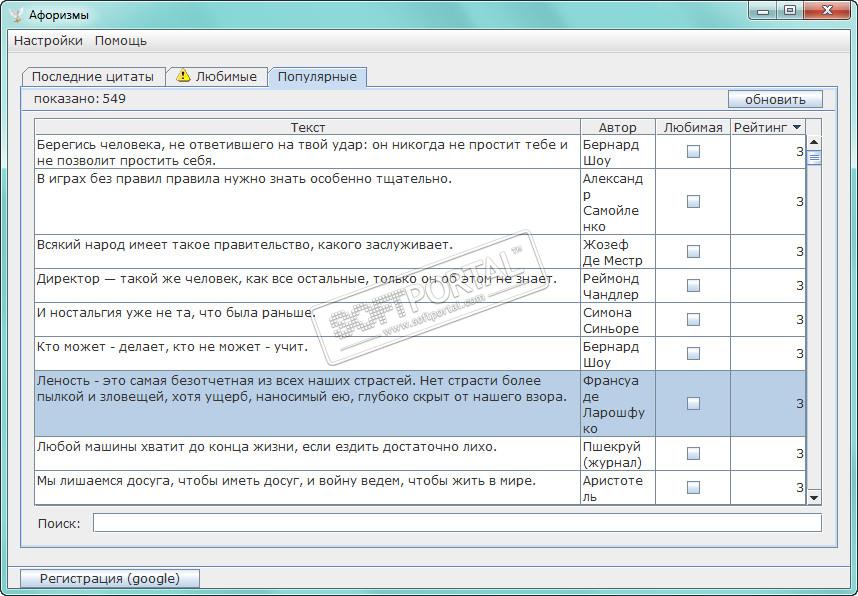The height and width of the screenshot is (596, 858).
Task: Toggle favorite for Реймонд Чандлер quote
Action: 693,285
